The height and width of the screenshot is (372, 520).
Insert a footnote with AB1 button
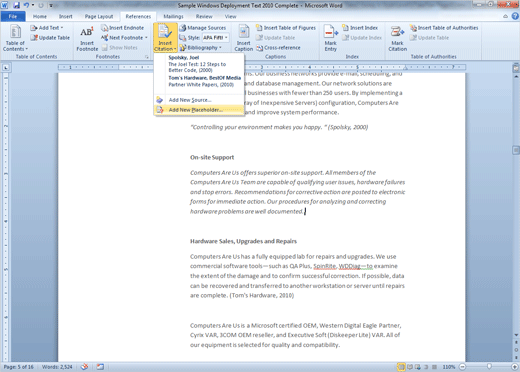click(87, 39)
